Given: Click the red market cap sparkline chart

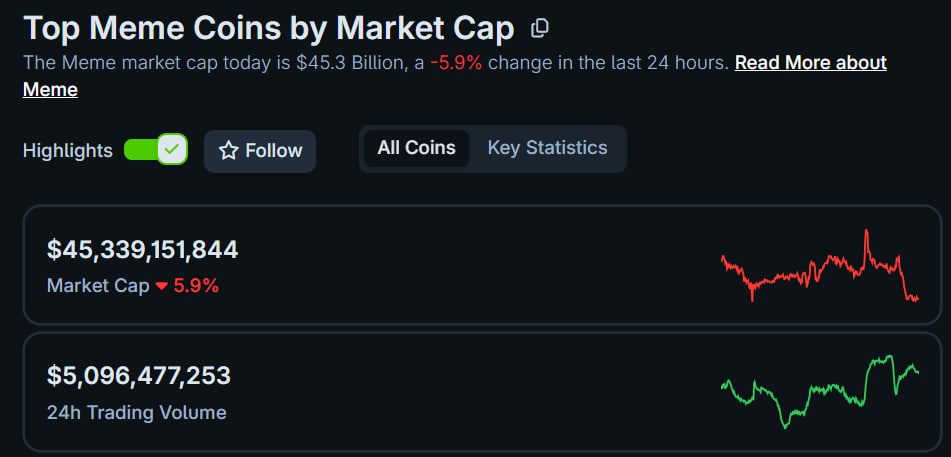Looking at the screenshot, I should coord(819,267).
